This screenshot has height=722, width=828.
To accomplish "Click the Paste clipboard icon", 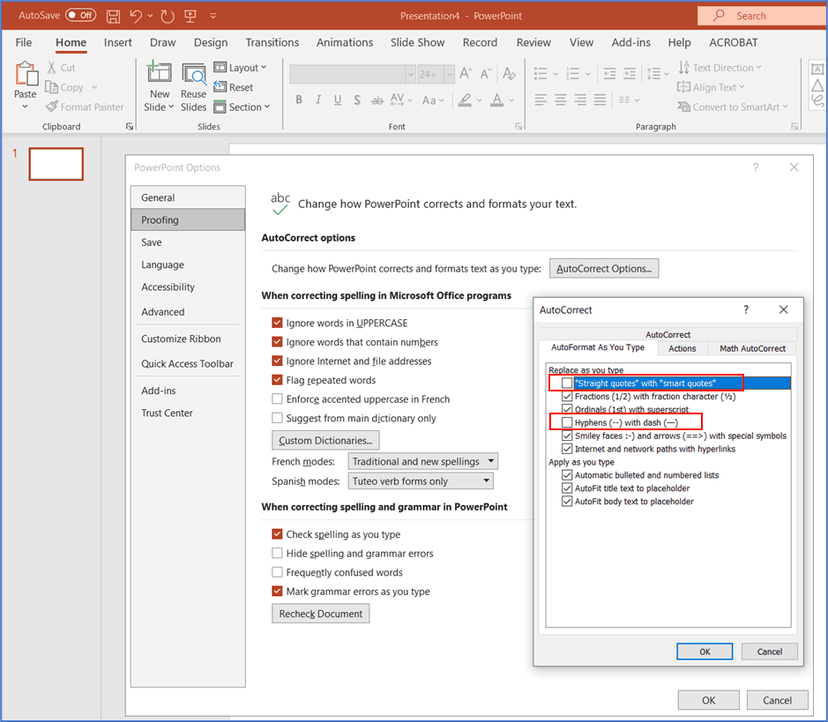I will tap(25, 75).
